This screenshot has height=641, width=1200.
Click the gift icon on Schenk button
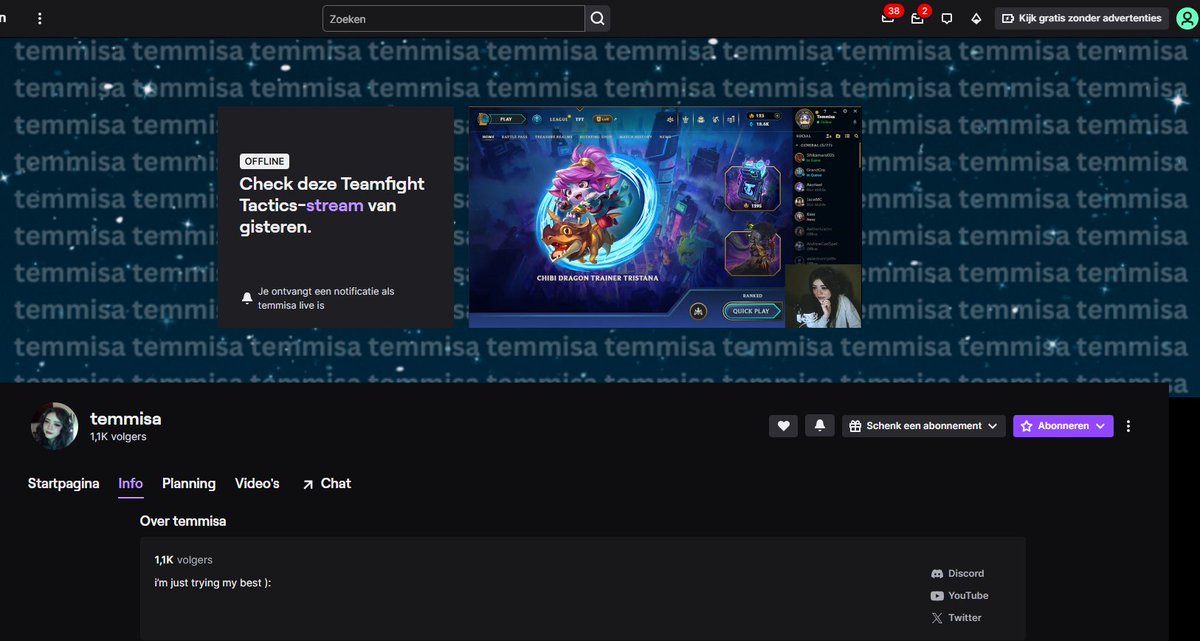click(x=855, y=426)
